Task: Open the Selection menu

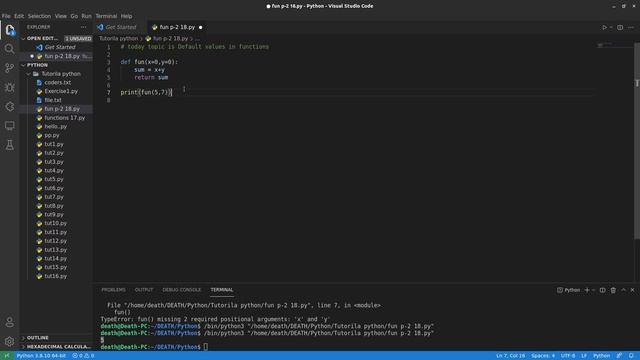Action: (39, 16)
